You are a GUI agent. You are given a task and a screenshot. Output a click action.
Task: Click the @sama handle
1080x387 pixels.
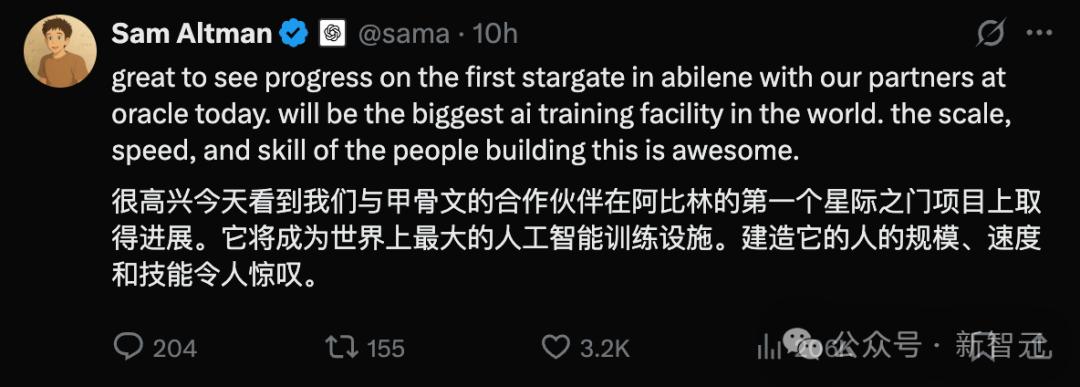[404, 34]
